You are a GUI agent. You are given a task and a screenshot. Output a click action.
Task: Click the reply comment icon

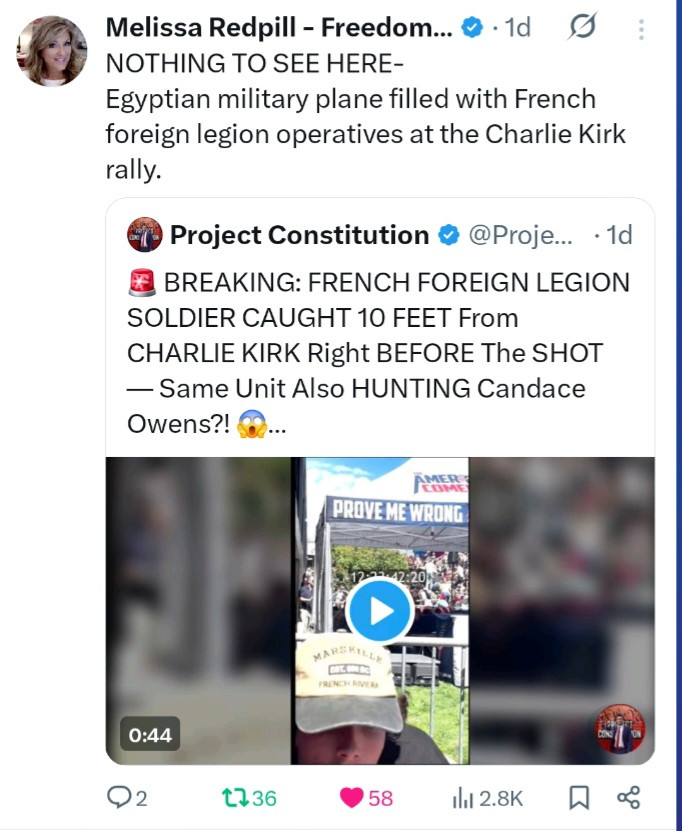coord(119,797)
